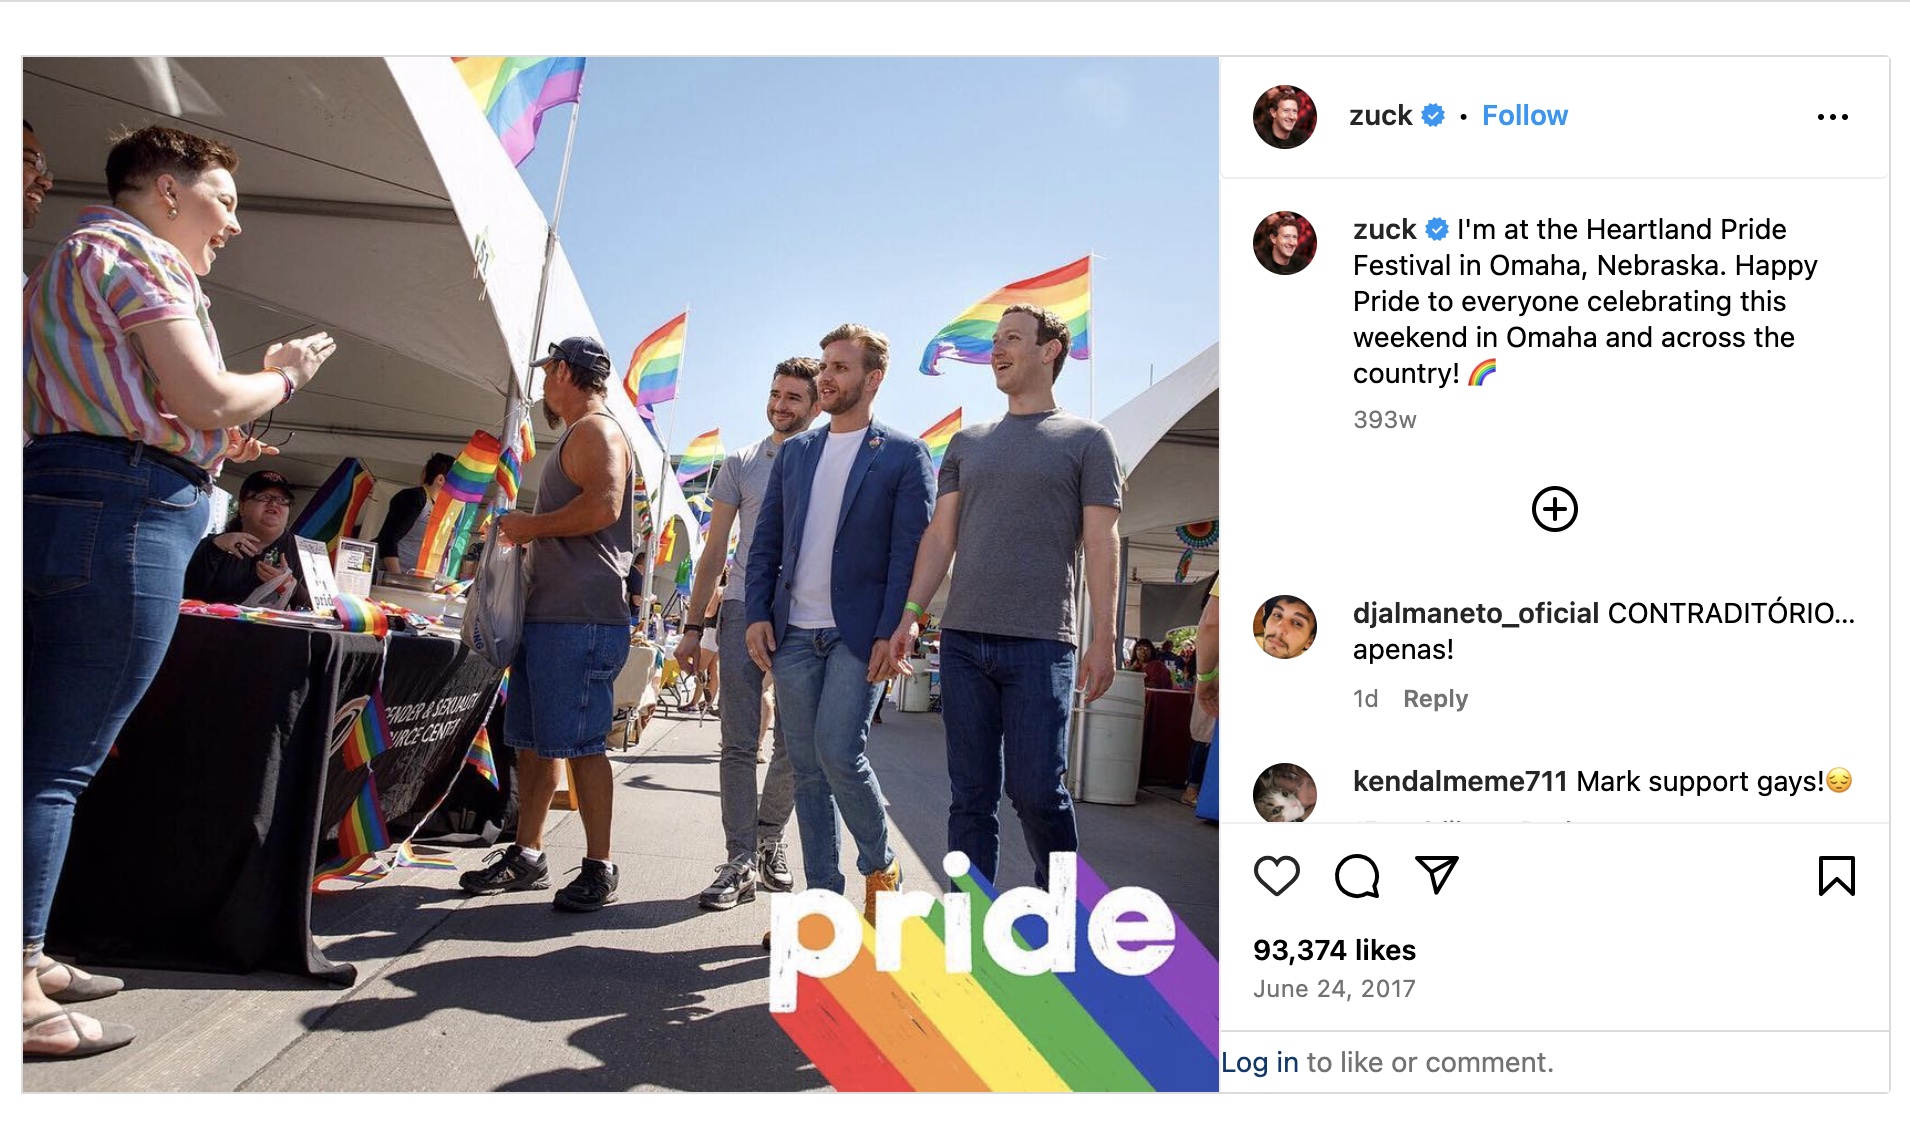Click the zuck username in post header
This screenshot has height=1148, width=1910.
pos(1380,116)
